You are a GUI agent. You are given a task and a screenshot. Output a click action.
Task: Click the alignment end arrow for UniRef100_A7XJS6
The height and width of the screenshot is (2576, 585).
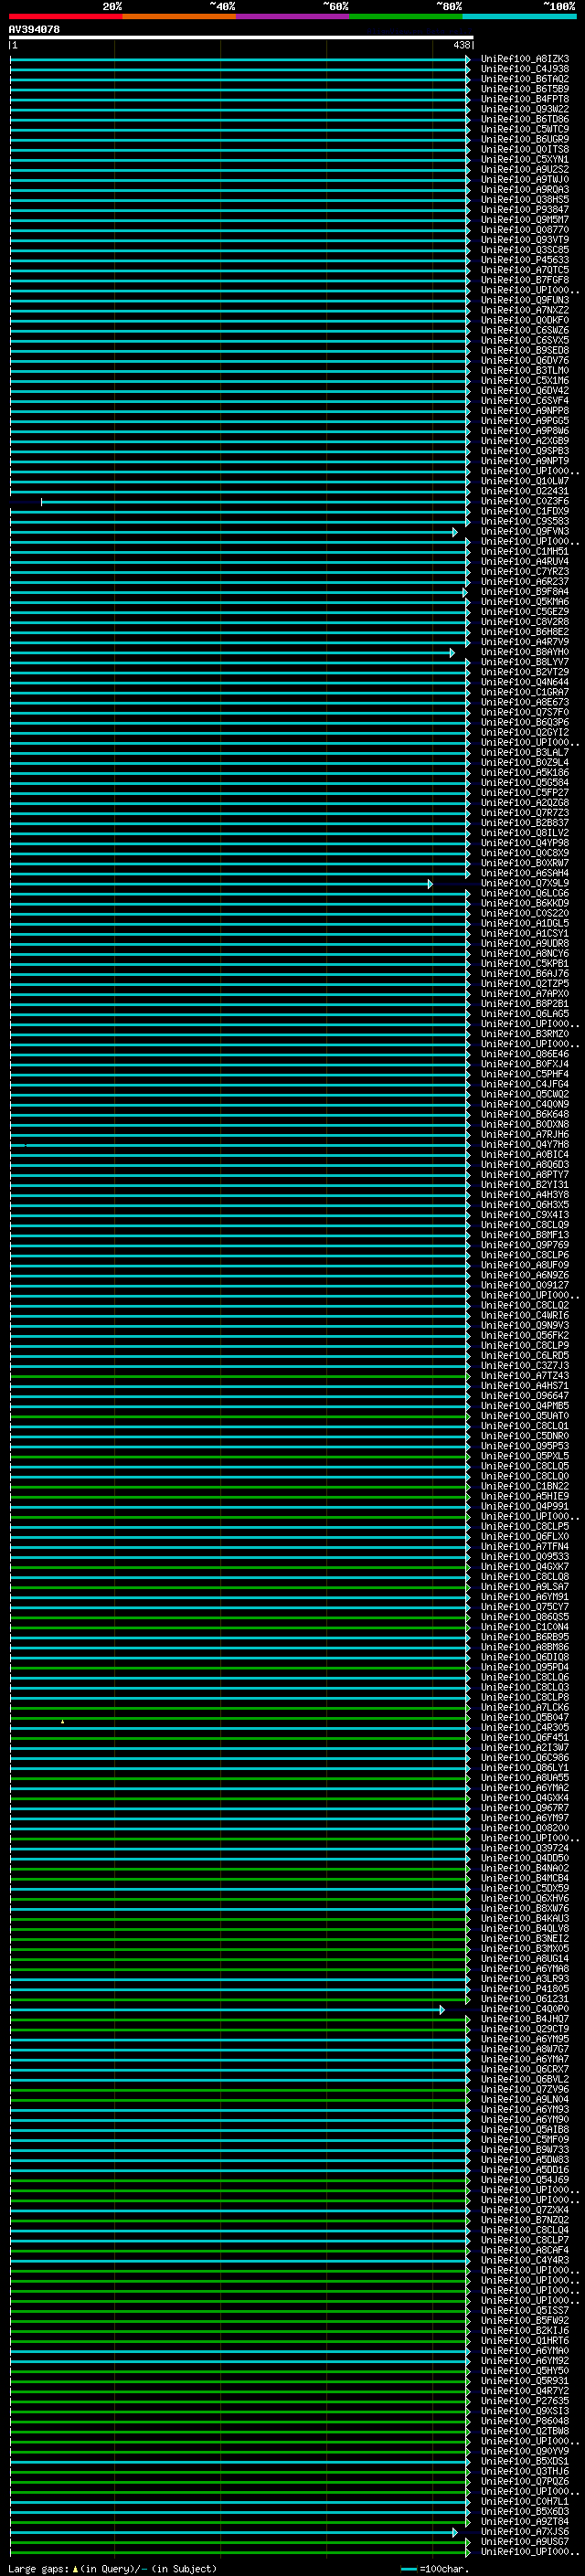[x=455, y=2532]
